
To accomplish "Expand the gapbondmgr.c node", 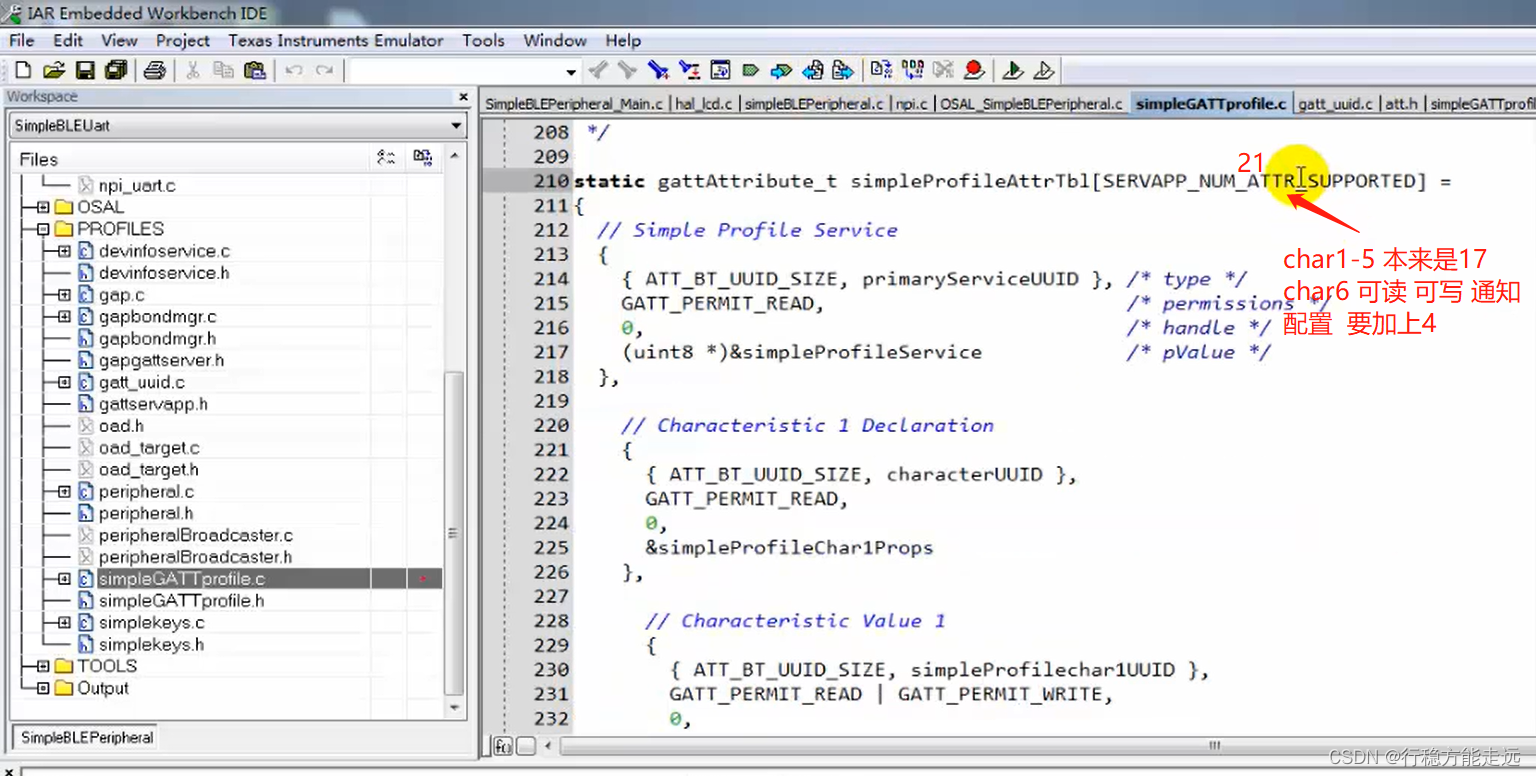I will click(64, 317).
